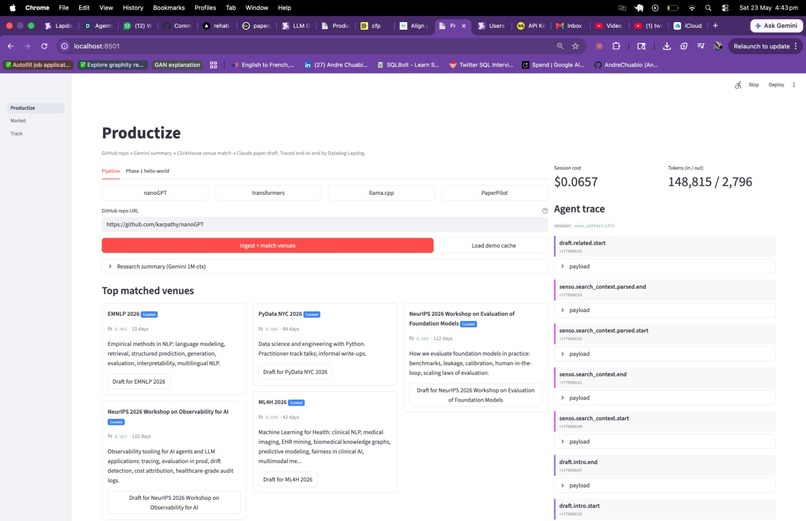Open the Chrome profile avatar
806x521 pixels.
coord(718,46)
